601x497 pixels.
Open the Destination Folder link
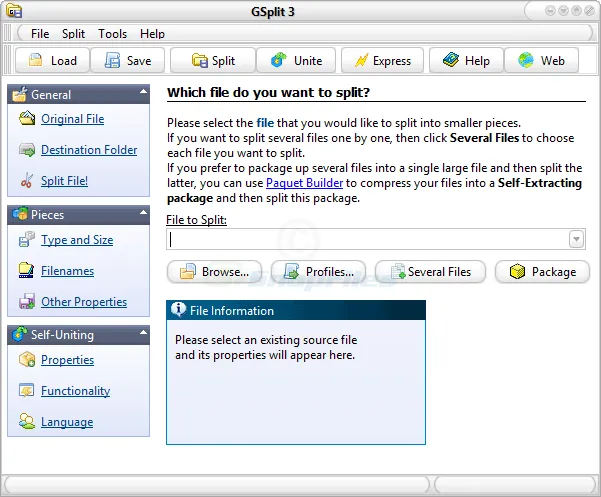[89, 150]
